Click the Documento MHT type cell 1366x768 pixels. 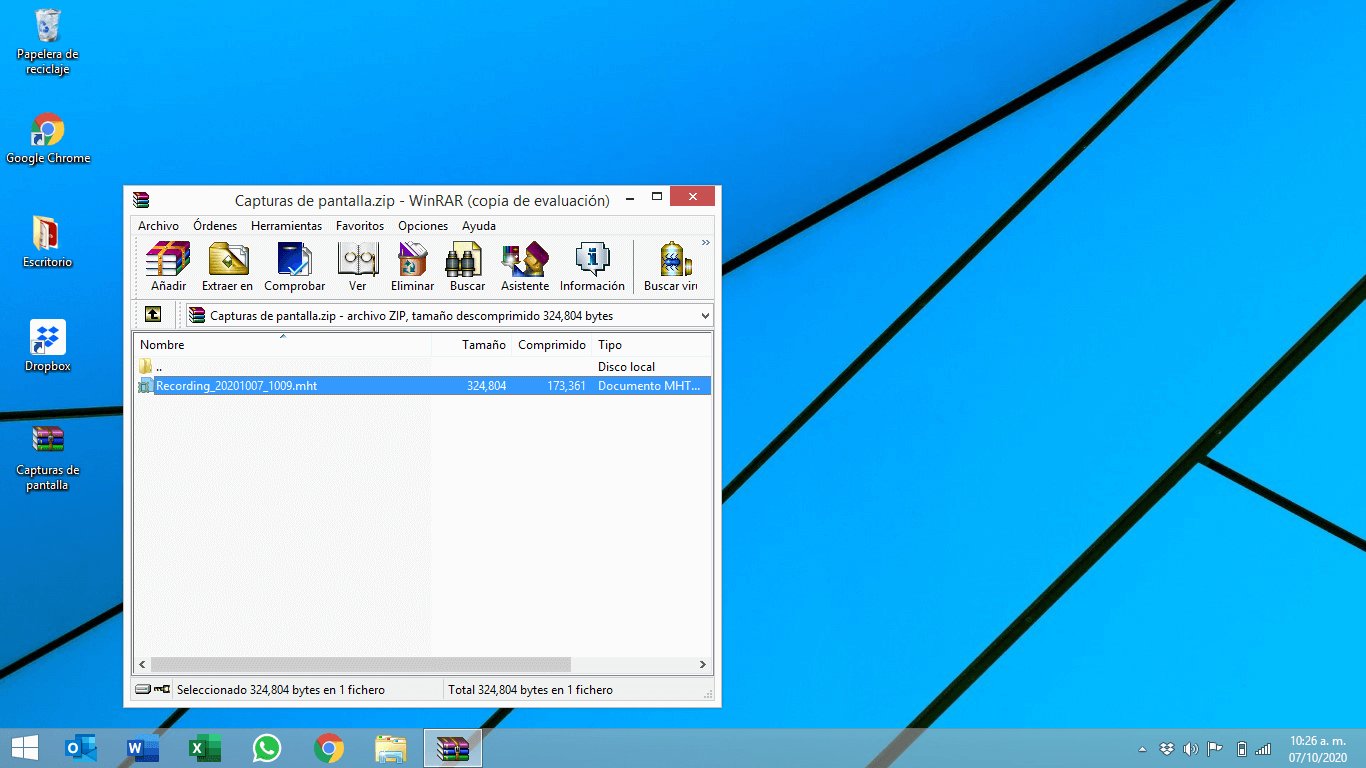[x=648, y=385]
